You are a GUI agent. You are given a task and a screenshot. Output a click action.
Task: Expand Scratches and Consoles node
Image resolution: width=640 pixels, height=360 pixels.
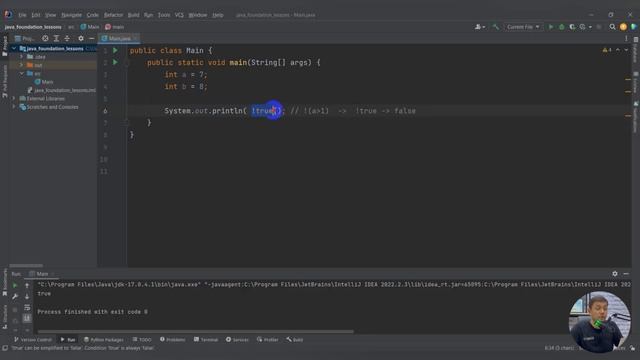pyautogui.click(x=14, y=107)
